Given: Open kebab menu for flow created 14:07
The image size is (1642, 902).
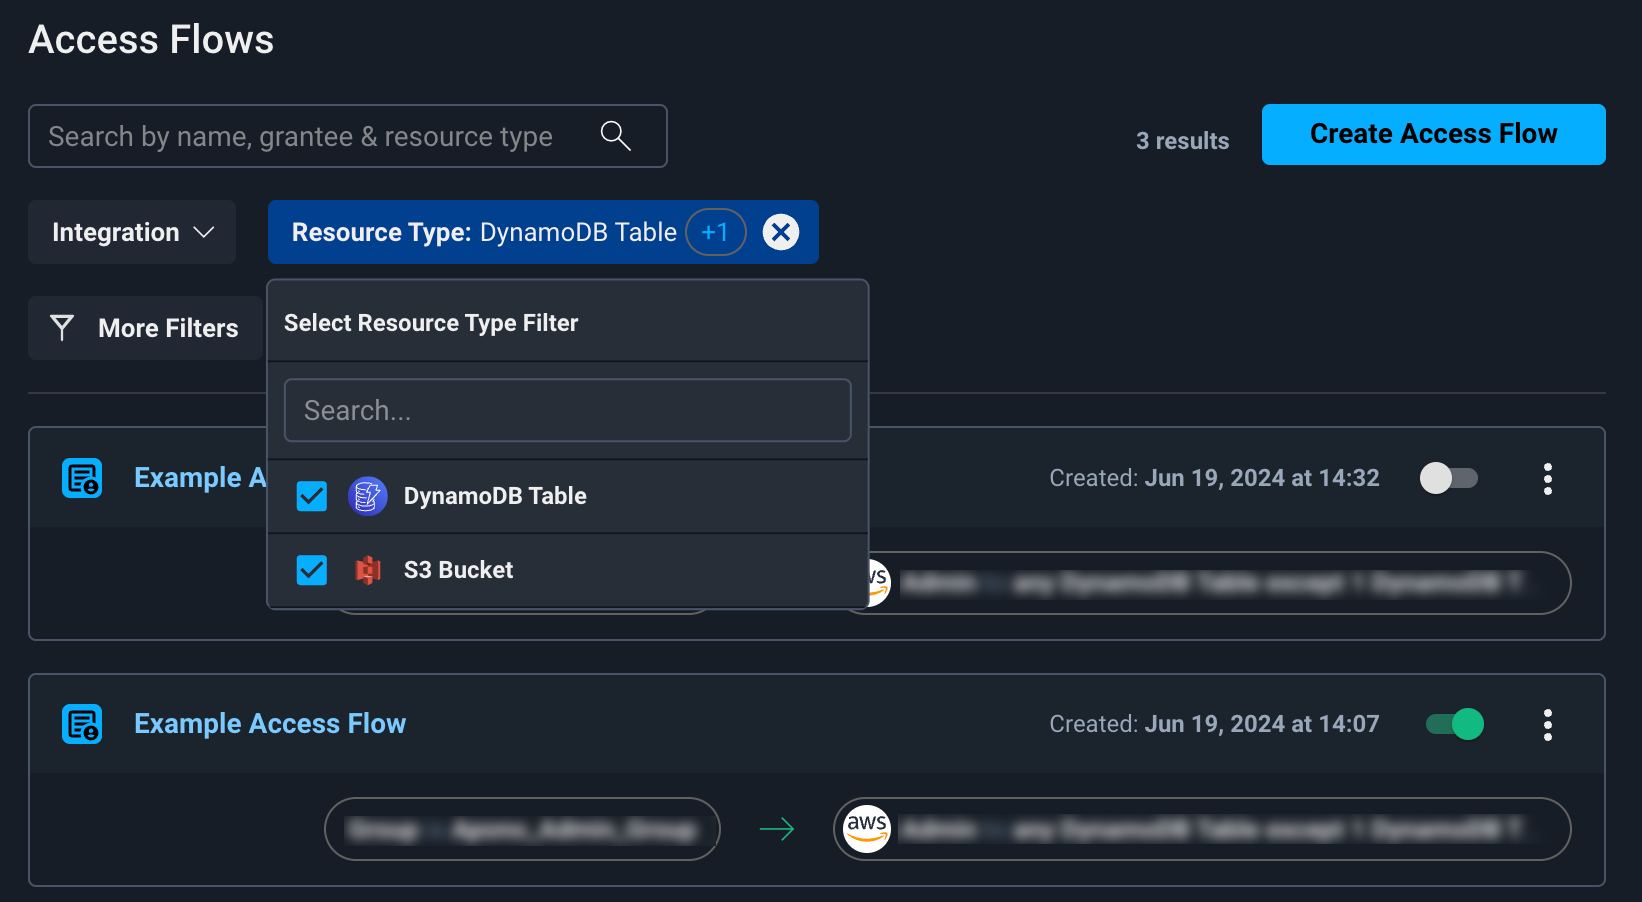Looking at the screenshot, I should 1547,725.
